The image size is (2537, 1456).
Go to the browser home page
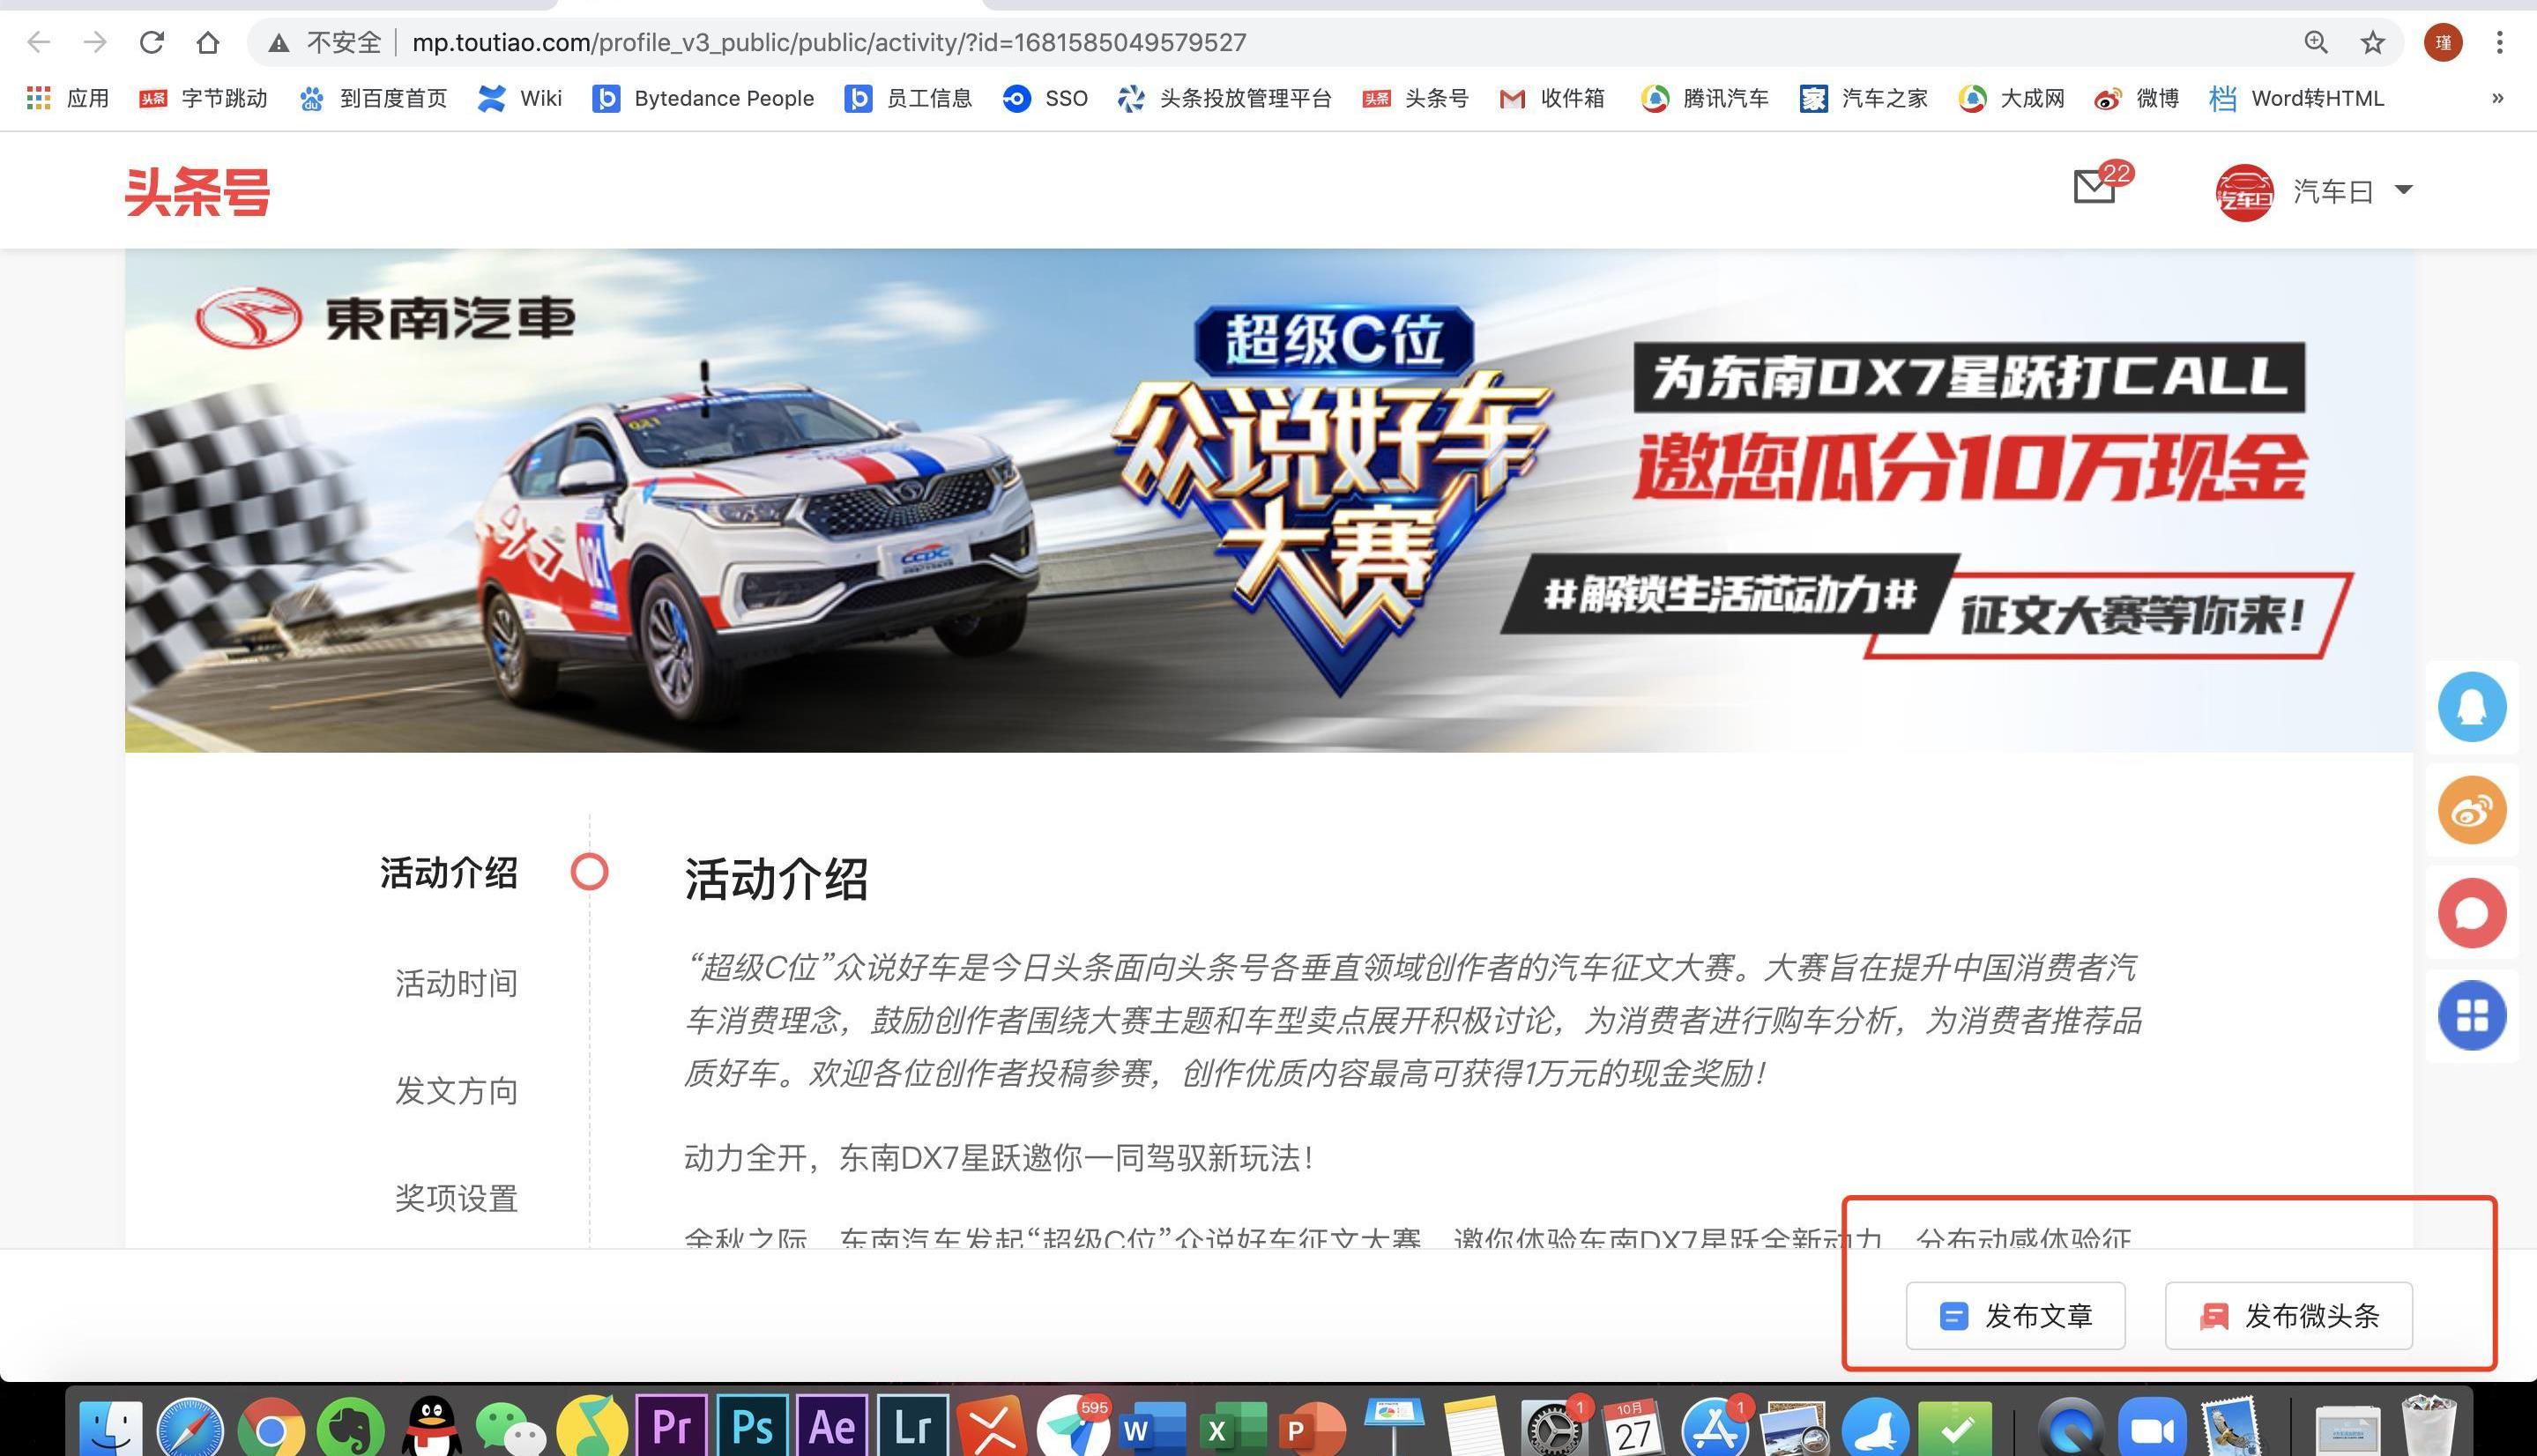click(207, 42)
